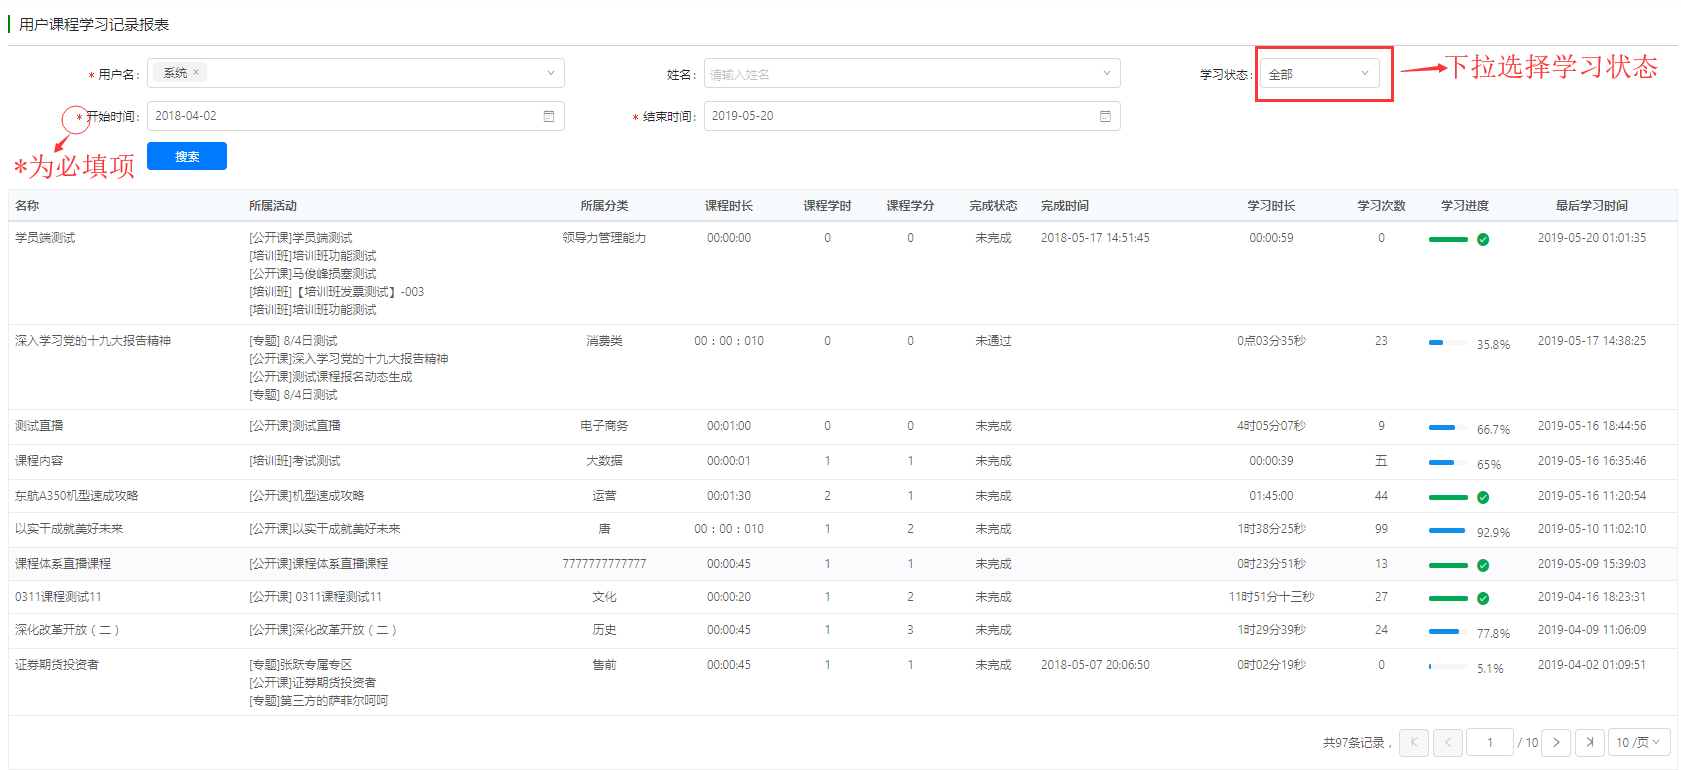The width and height of the screenshot is (1681, 770).
Task: Select the 课程内容 course name
Action: click(39, 461)
